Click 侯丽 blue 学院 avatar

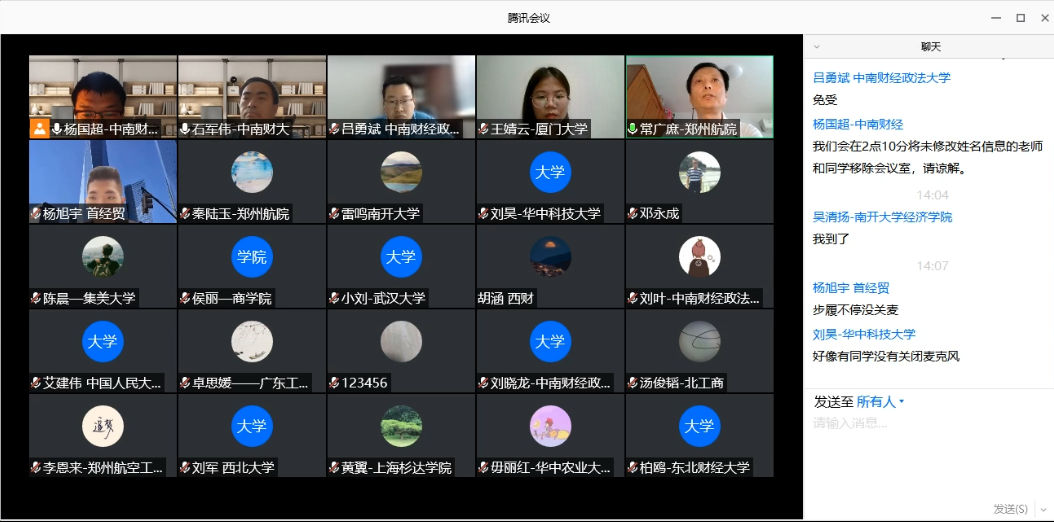pyautogui.click(x=252, y=257)
